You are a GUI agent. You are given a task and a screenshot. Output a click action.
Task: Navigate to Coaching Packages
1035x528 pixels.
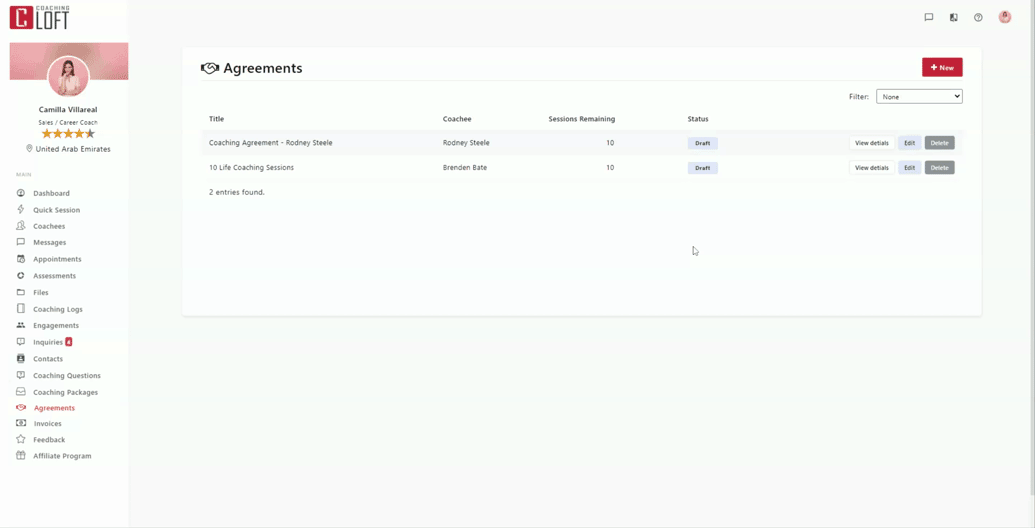(x=65, y=392)
